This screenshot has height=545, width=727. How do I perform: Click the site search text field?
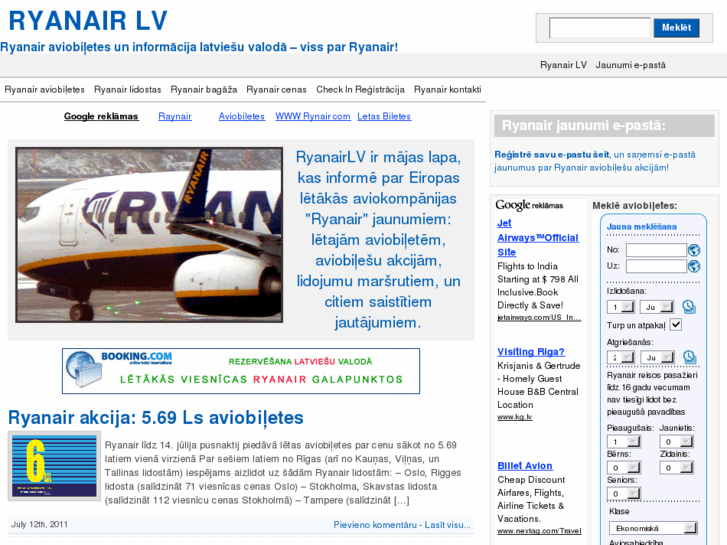click(600, 28)
